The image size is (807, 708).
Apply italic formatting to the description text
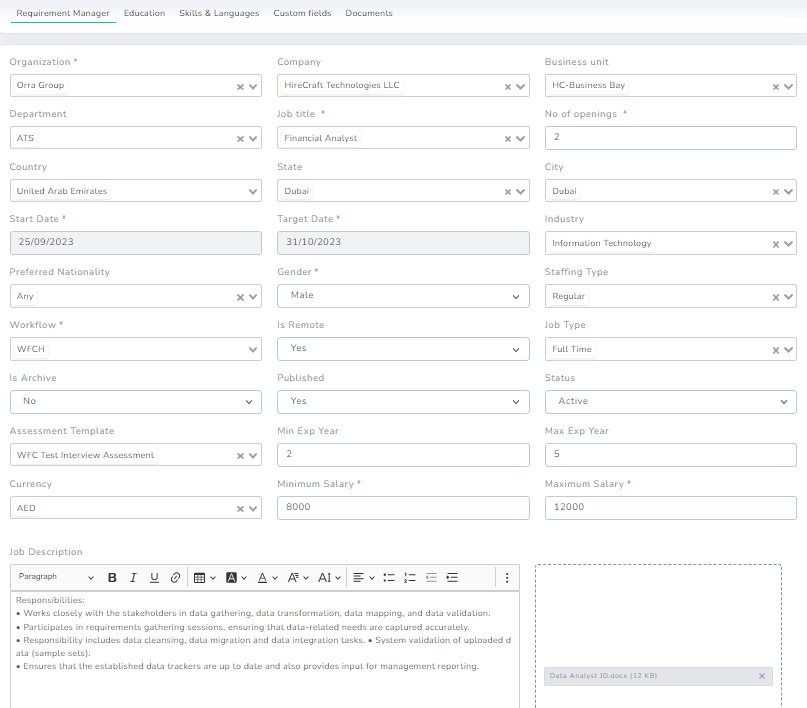coord(132,577)
